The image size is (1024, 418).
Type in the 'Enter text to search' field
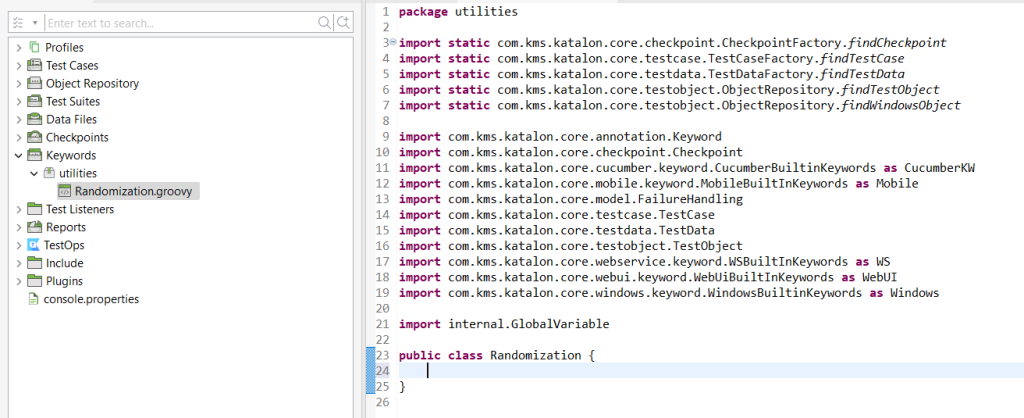point(180,22)
